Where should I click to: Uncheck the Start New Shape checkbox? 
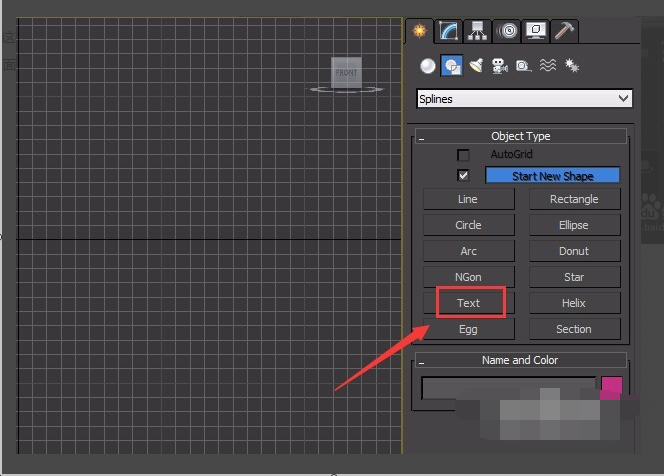coord(463,175)
